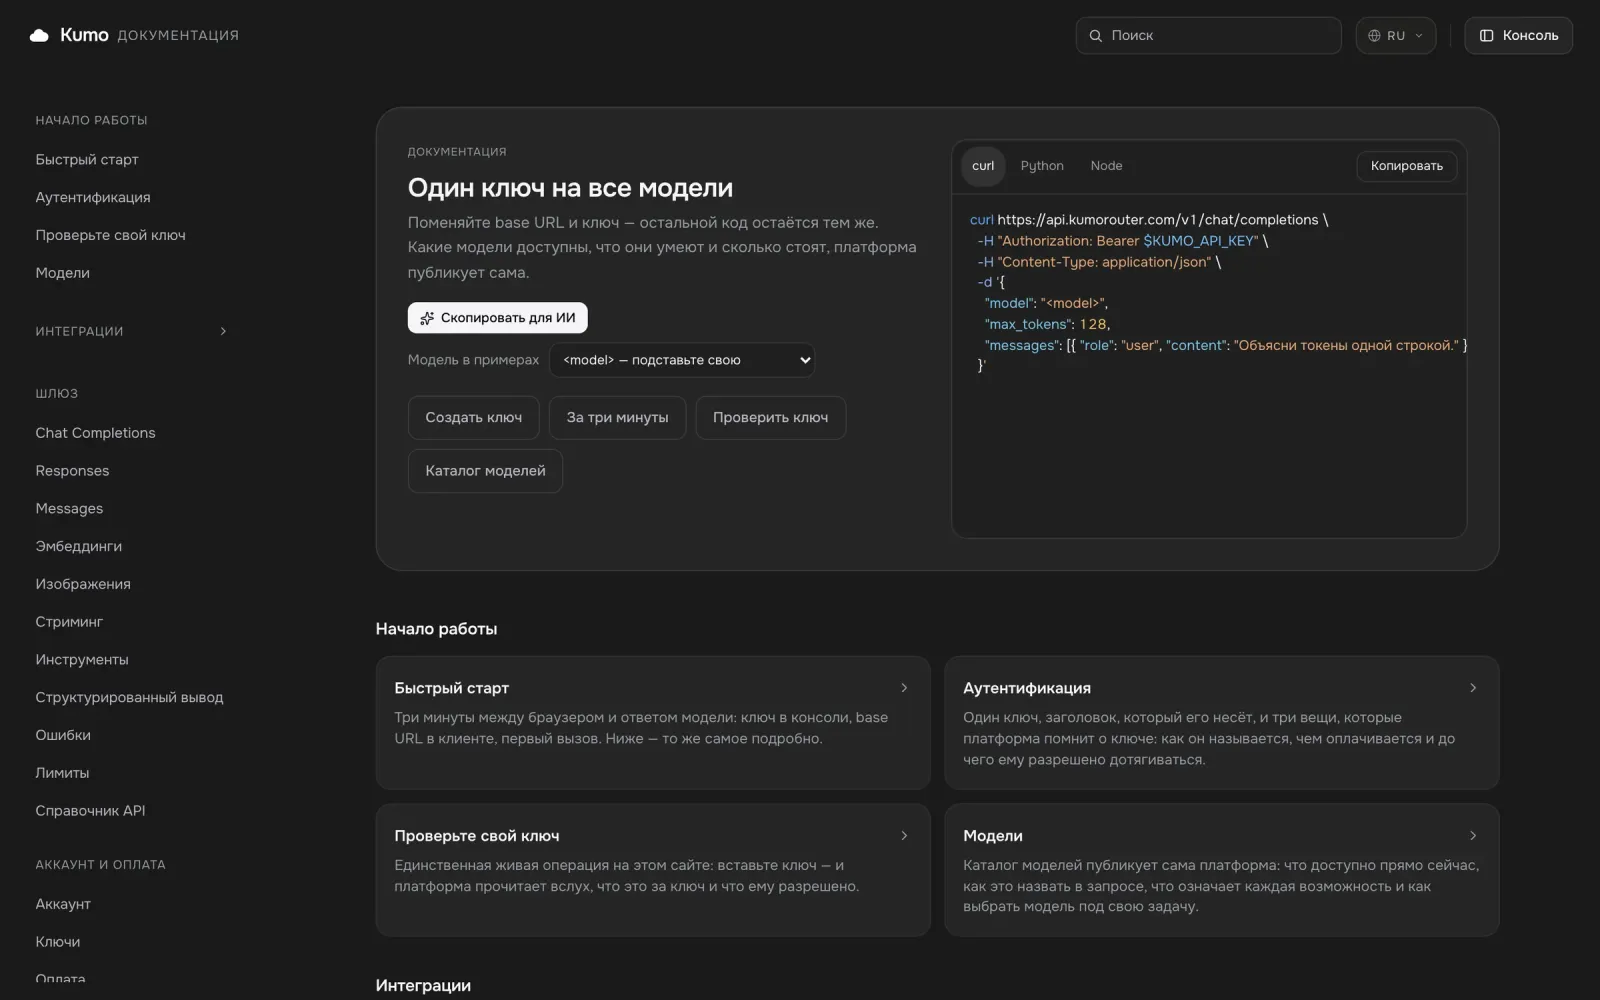Open Изображения in the sidebar
This screenshot has height=1000, width=1600.
83,584
